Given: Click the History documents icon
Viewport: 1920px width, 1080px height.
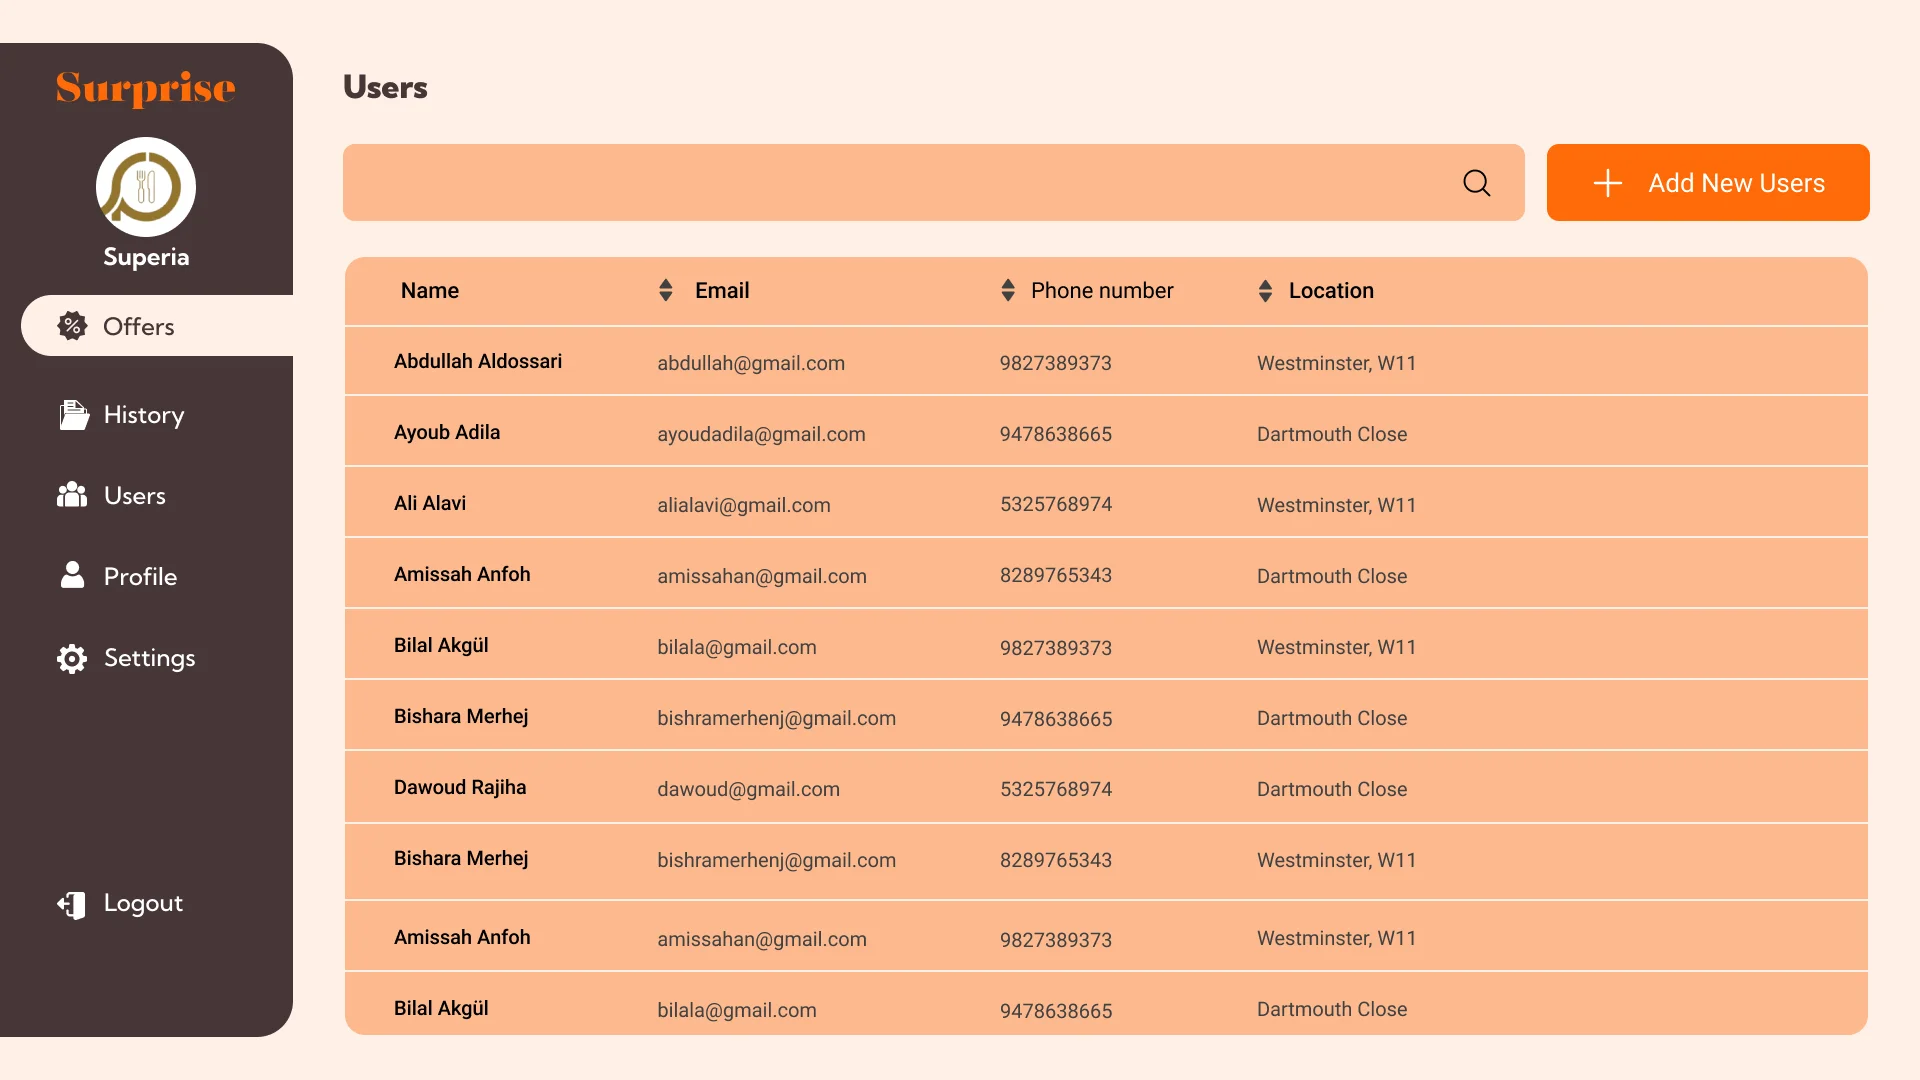Looking at the screenshot, I should click(x=73, y=415).
